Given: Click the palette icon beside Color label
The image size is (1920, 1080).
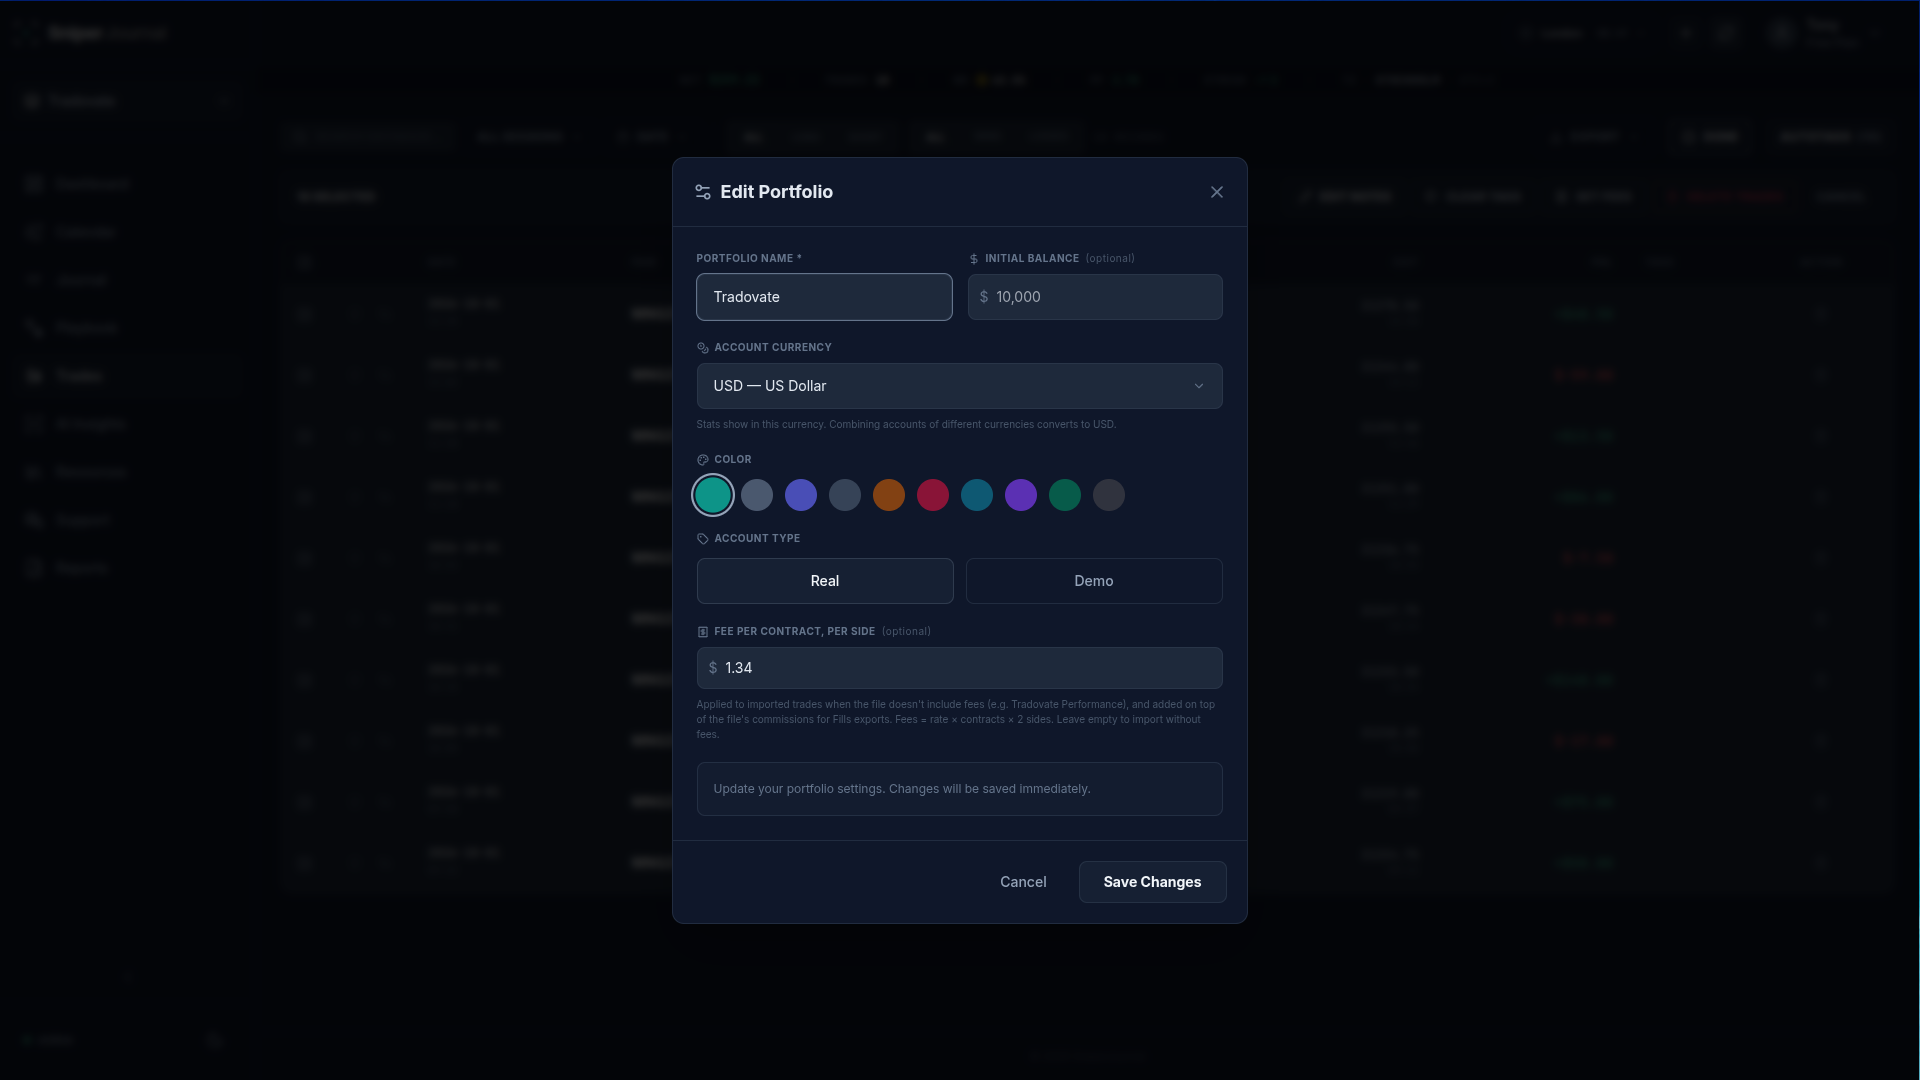Looking at the screenshot, I should click(703, 460).
